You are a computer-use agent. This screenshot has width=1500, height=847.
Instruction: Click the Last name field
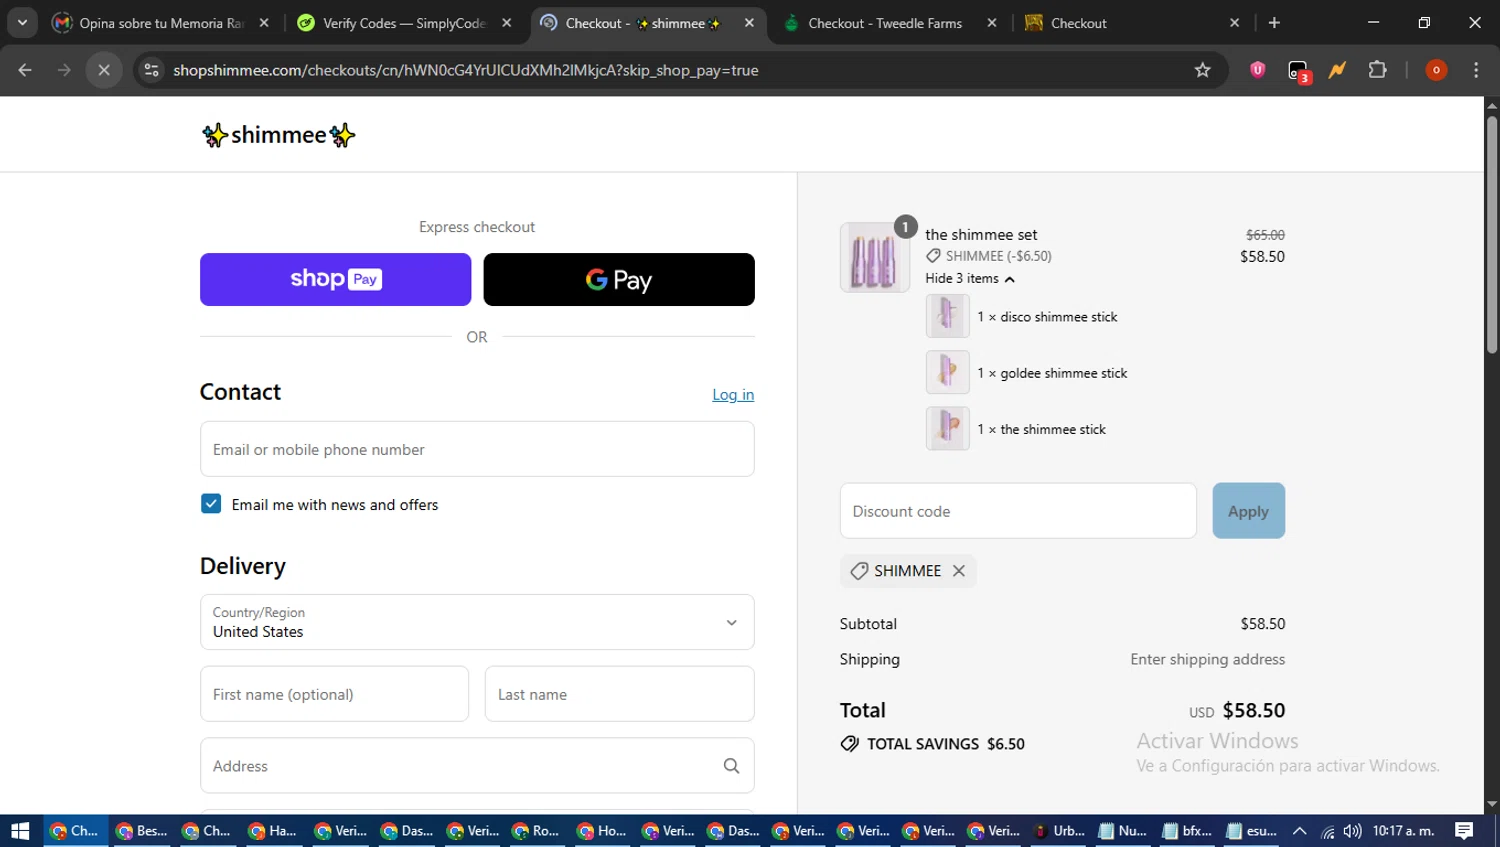coord(619,694)
